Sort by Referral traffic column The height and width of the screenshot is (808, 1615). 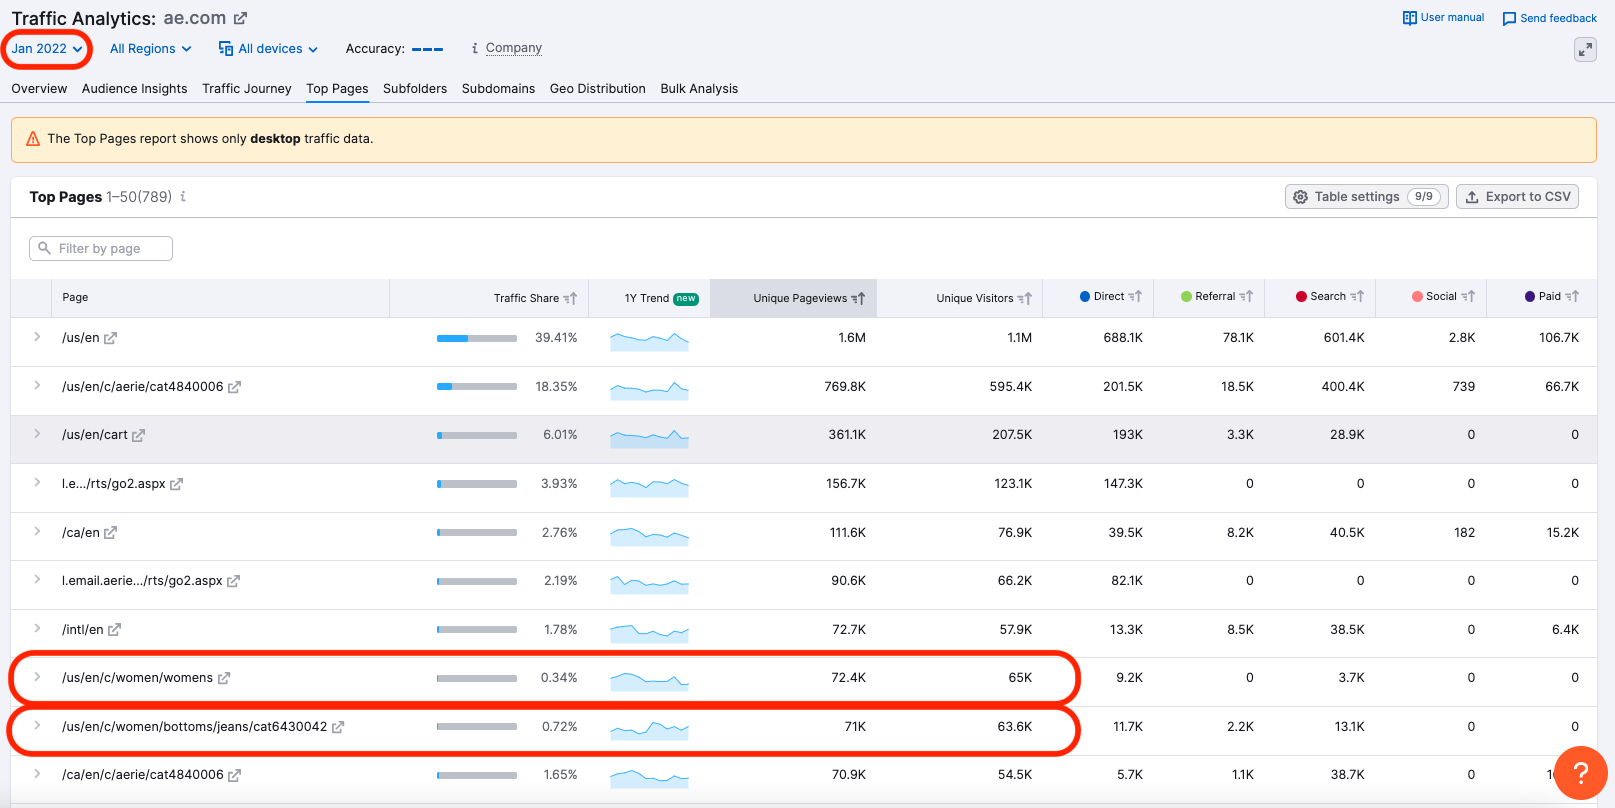(1216, 296)
